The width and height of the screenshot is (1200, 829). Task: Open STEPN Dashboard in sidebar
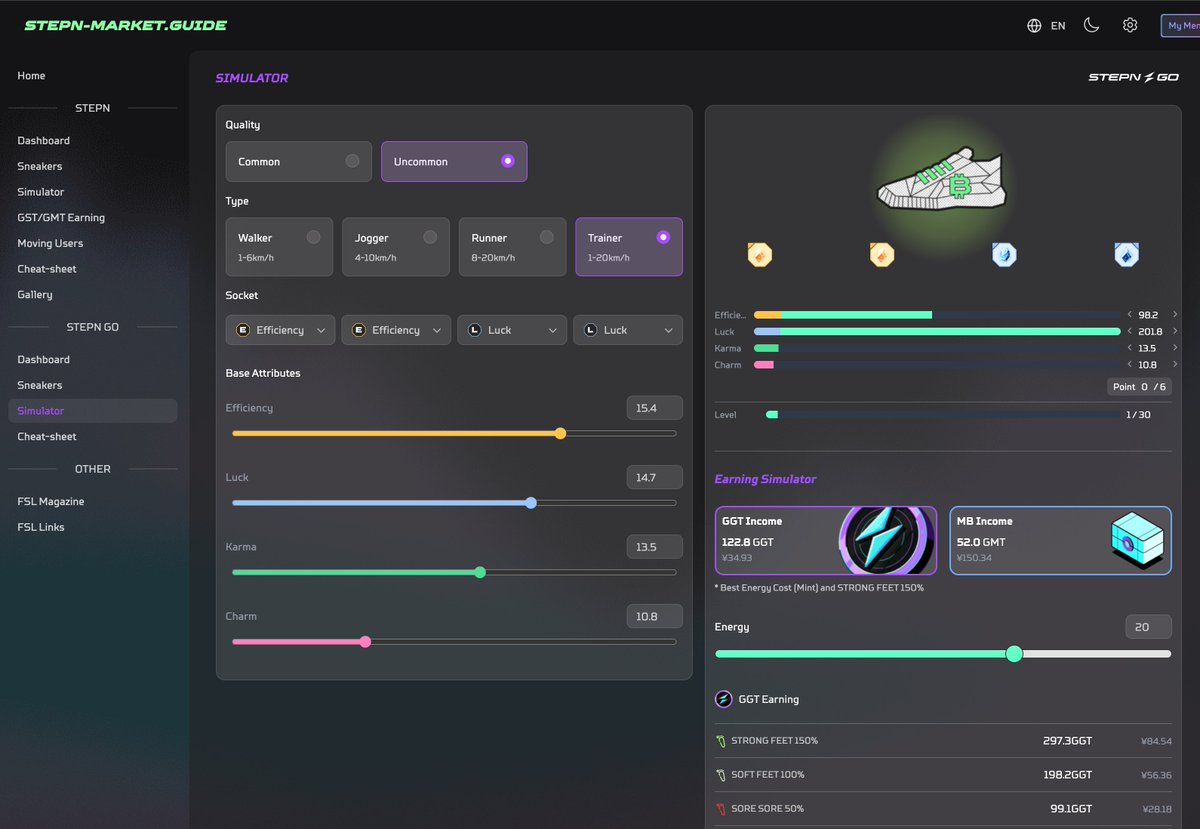(44, 141)
